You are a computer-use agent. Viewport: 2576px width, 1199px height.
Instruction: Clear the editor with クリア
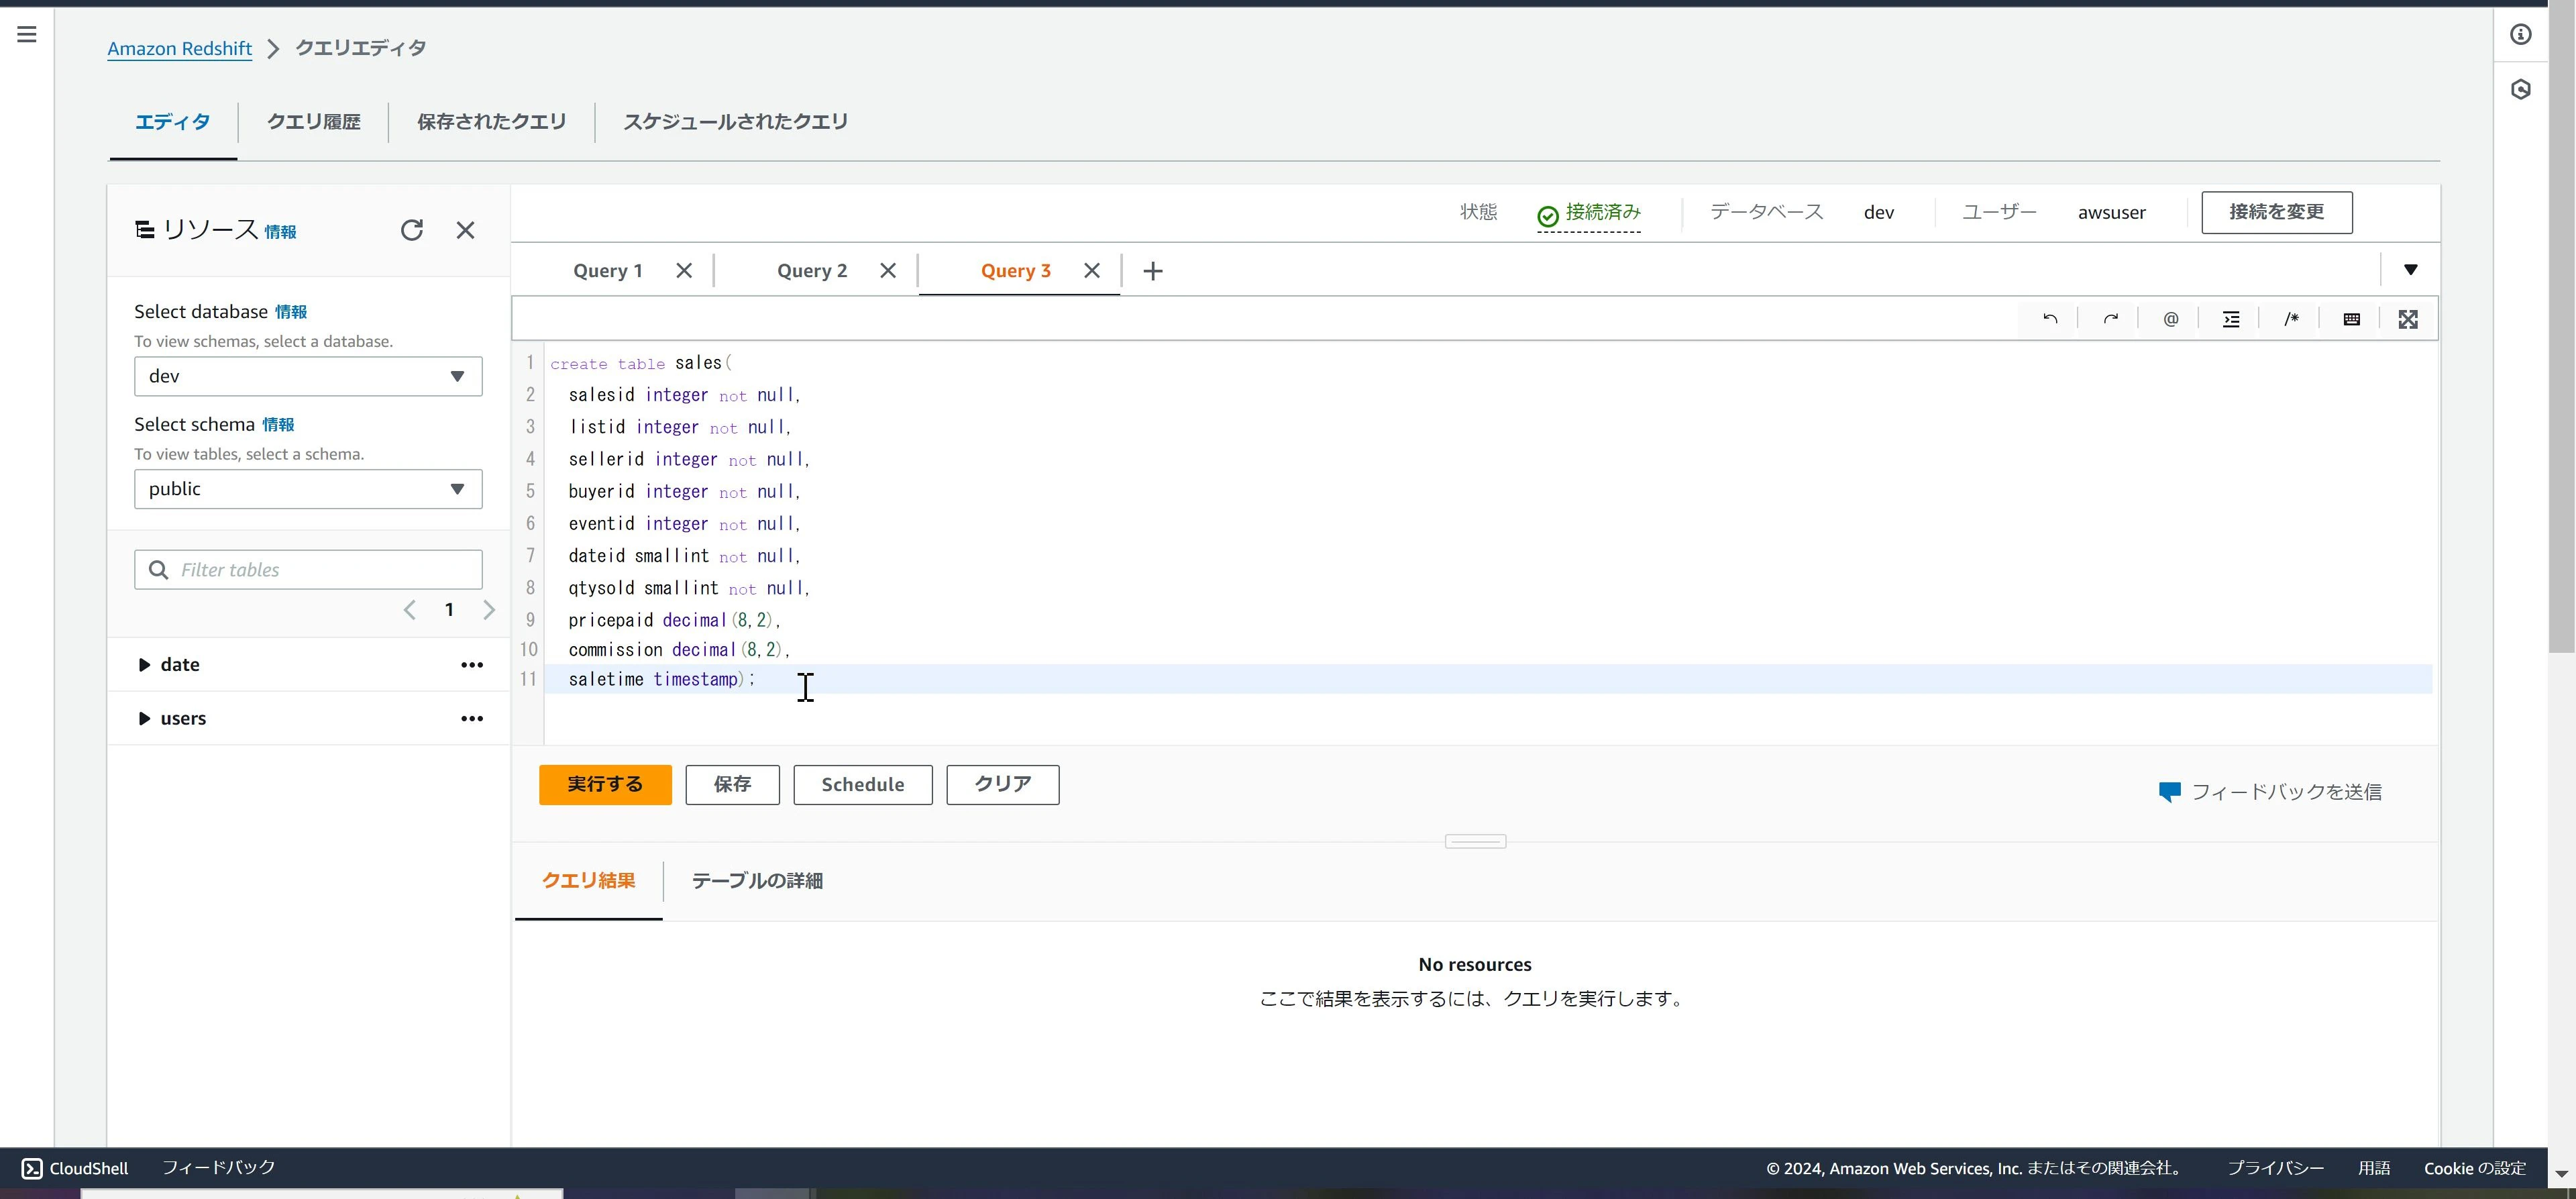coord(1003,785)
